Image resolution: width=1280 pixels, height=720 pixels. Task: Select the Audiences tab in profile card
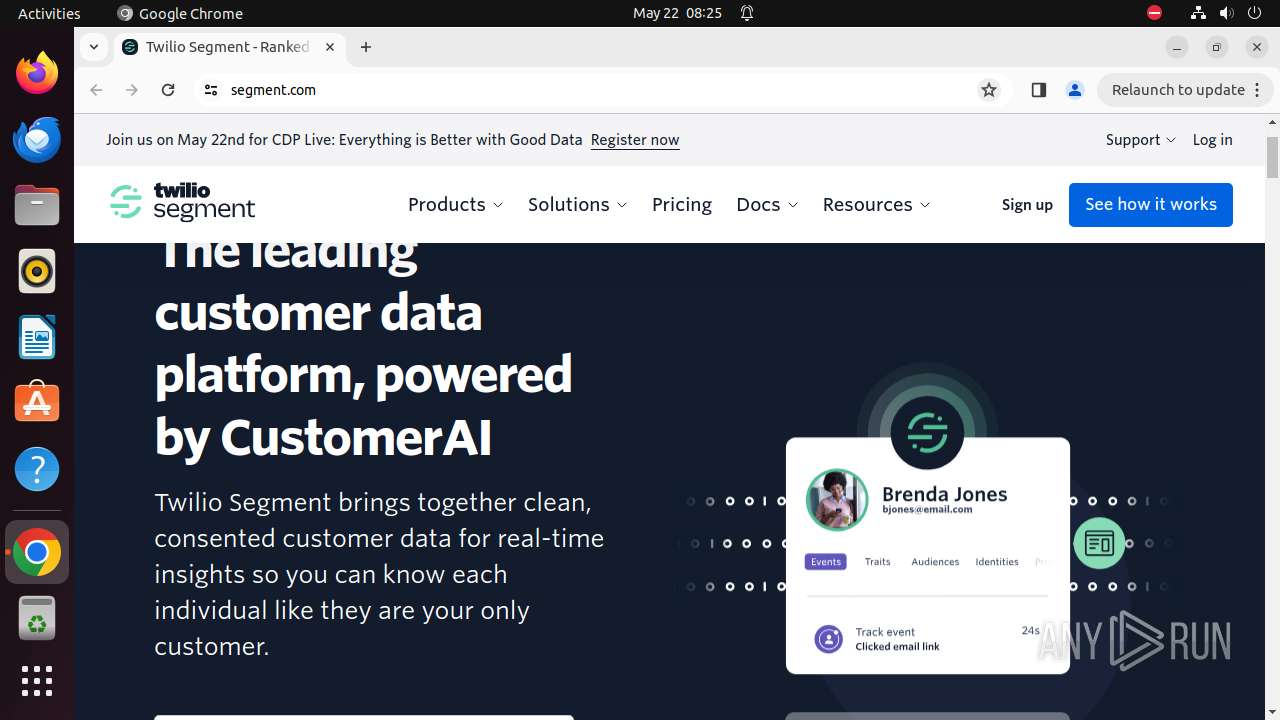935,562
